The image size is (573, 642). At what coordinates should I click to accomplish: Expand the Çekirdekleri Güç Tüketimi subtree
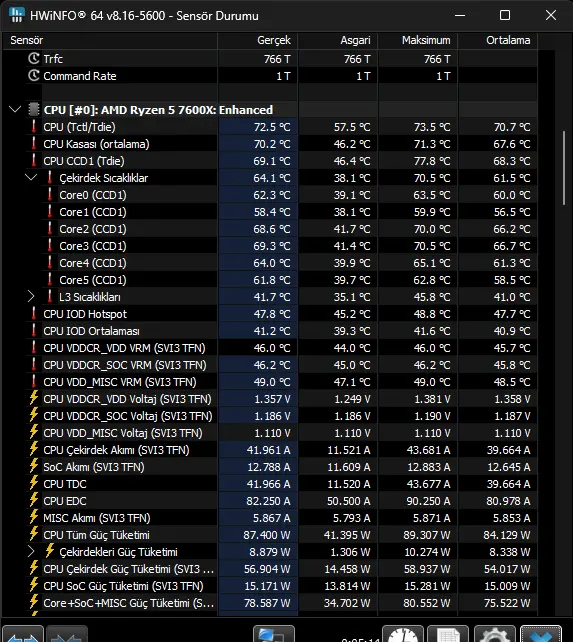pyautogui.click(x=31, y=552)
